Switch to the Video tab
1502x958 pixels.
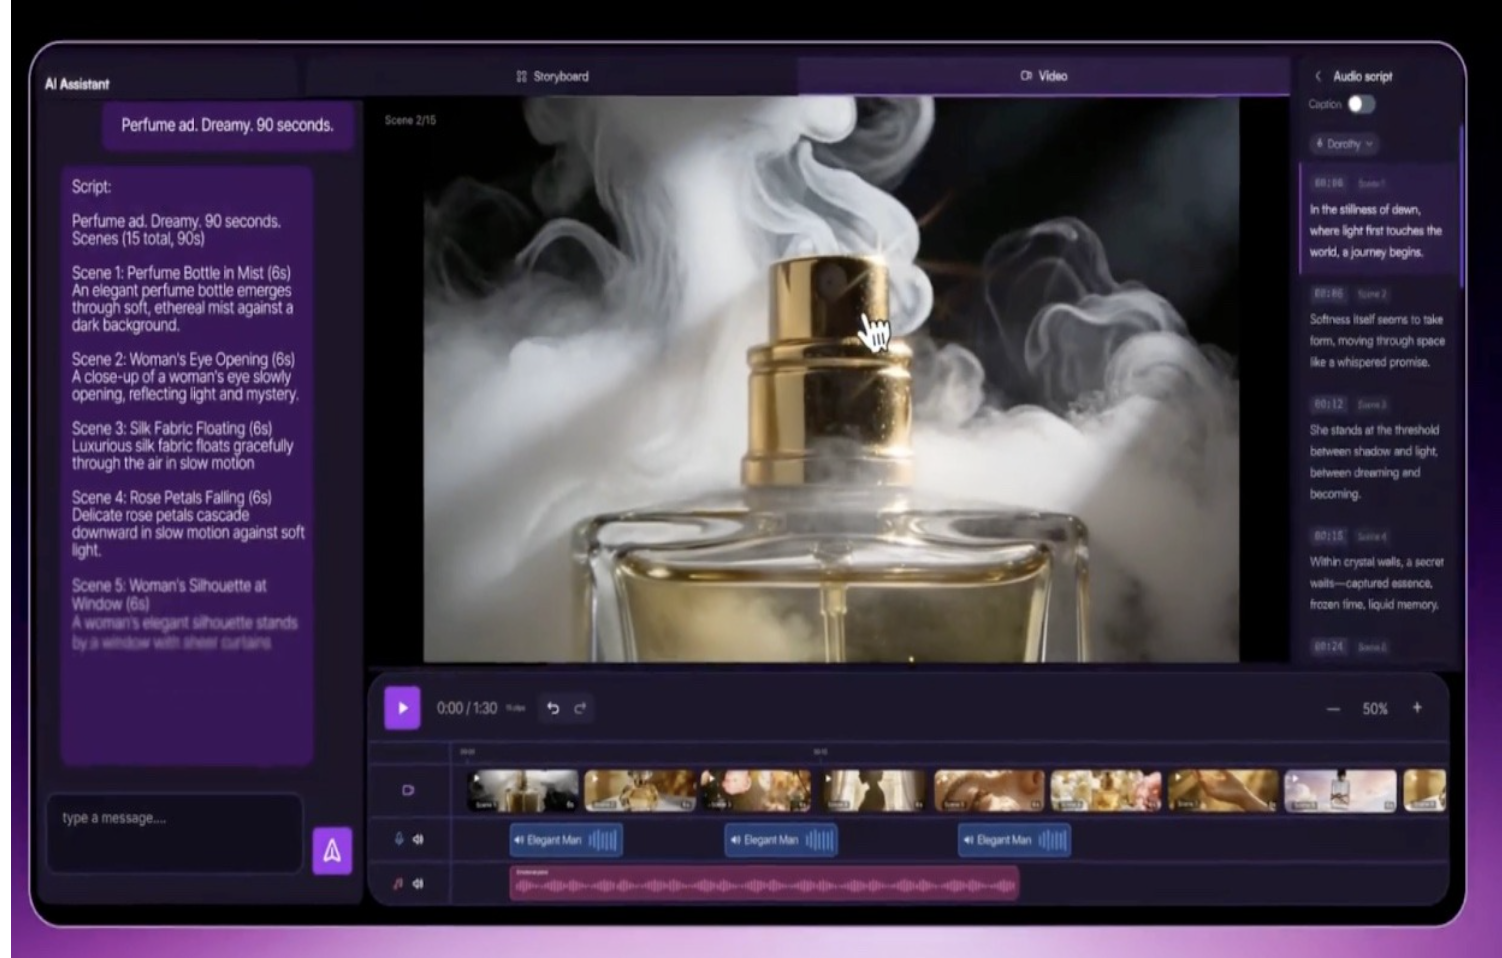pyautogui.click(x=1043, y=76)
